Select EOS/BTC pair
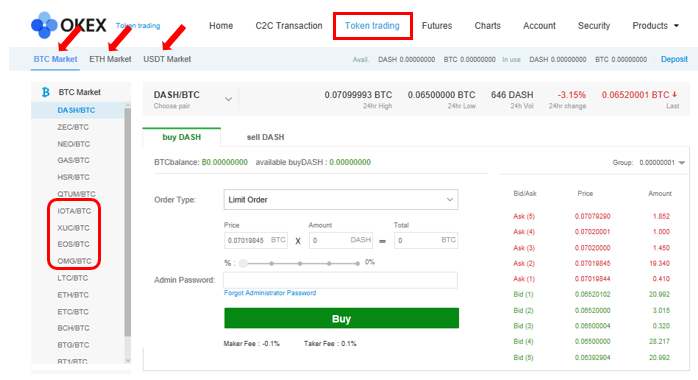Image resolution: width=698 pixels, height=380 pixels. [73, 244]
